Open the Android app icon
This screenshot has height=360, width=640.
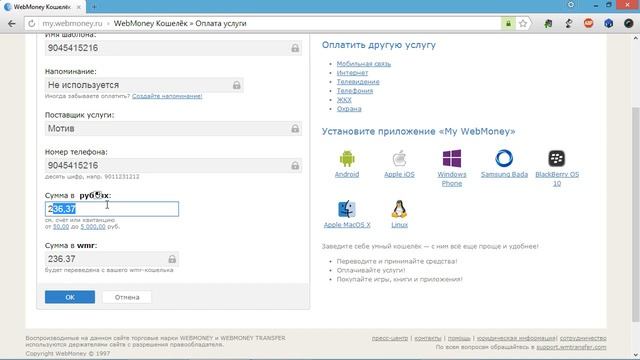click(x=347, y=159)
